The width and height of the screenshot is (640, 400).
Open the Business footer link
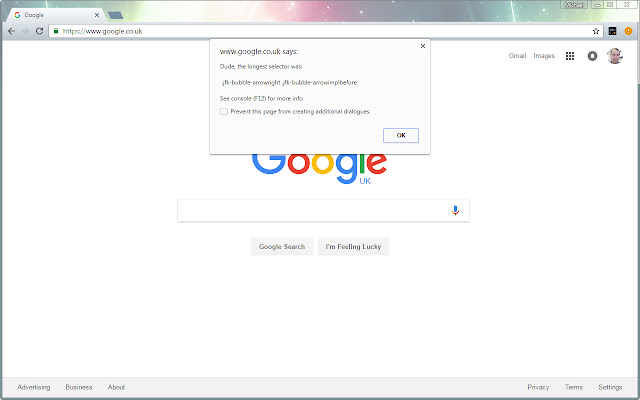pyautogui.click(x=79, y=387)
